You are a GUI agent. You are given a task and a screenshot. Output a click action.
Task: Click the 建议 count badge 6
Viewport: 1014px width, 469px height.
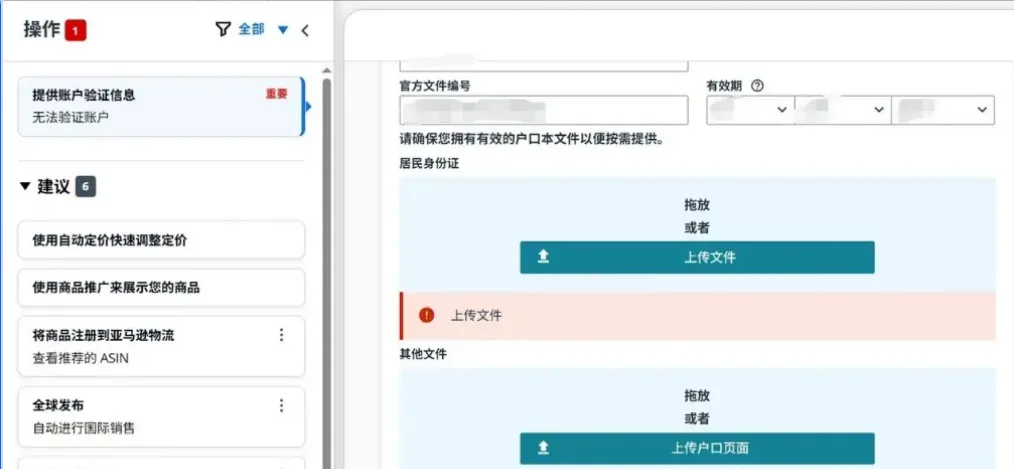pyautogui.click(x=85, y=187)
